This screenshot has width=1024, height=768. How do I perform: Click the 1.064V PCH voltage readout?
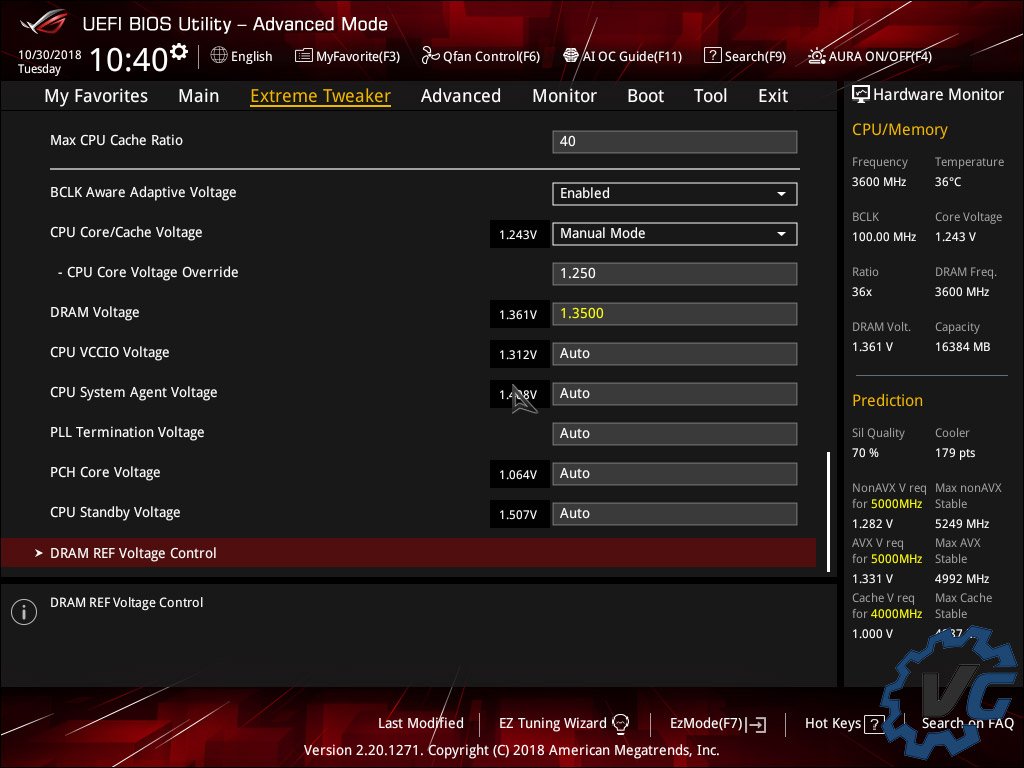click(x=518, y=474)
